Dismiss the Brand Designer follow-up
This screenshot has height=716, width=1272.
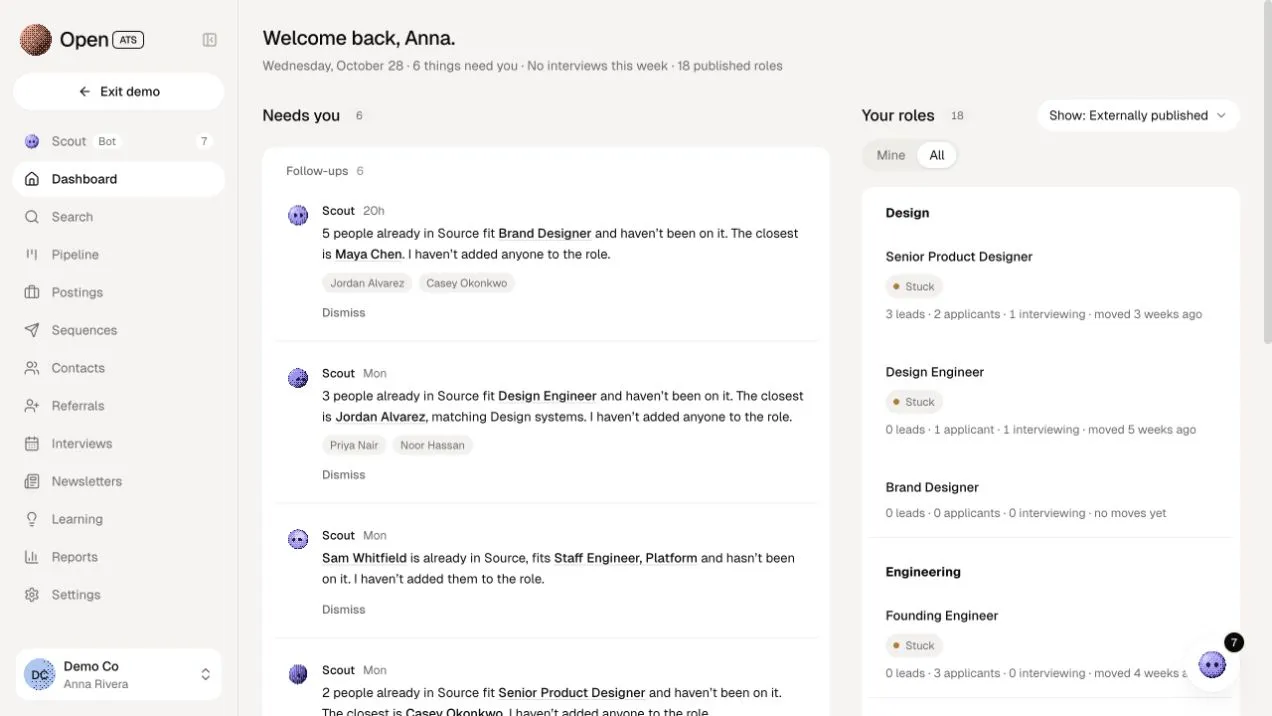(x=343, y=313)
